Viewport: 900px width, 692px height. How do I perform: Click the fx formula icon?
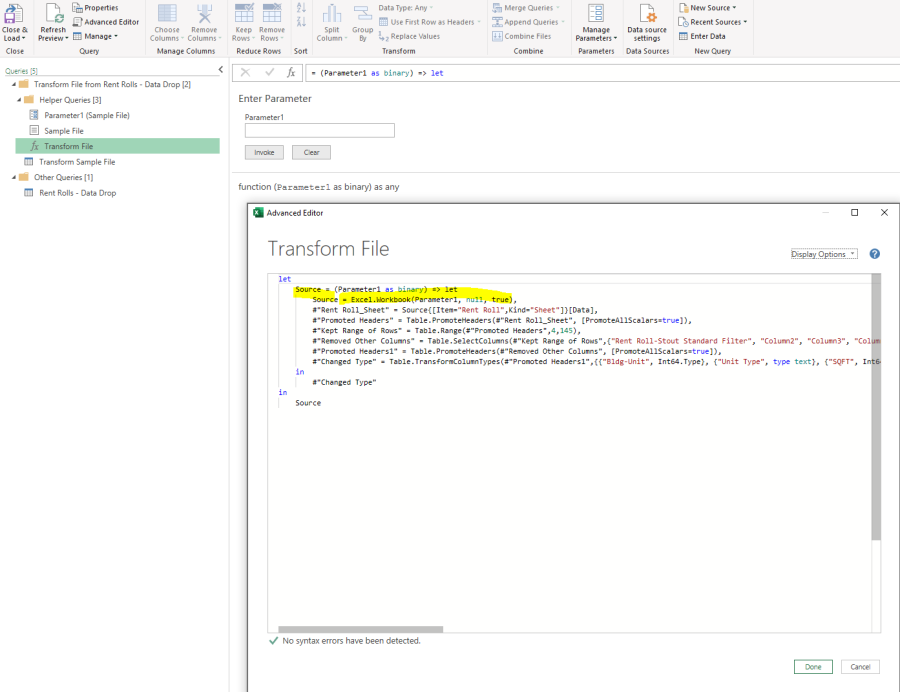tap(291, 72)
